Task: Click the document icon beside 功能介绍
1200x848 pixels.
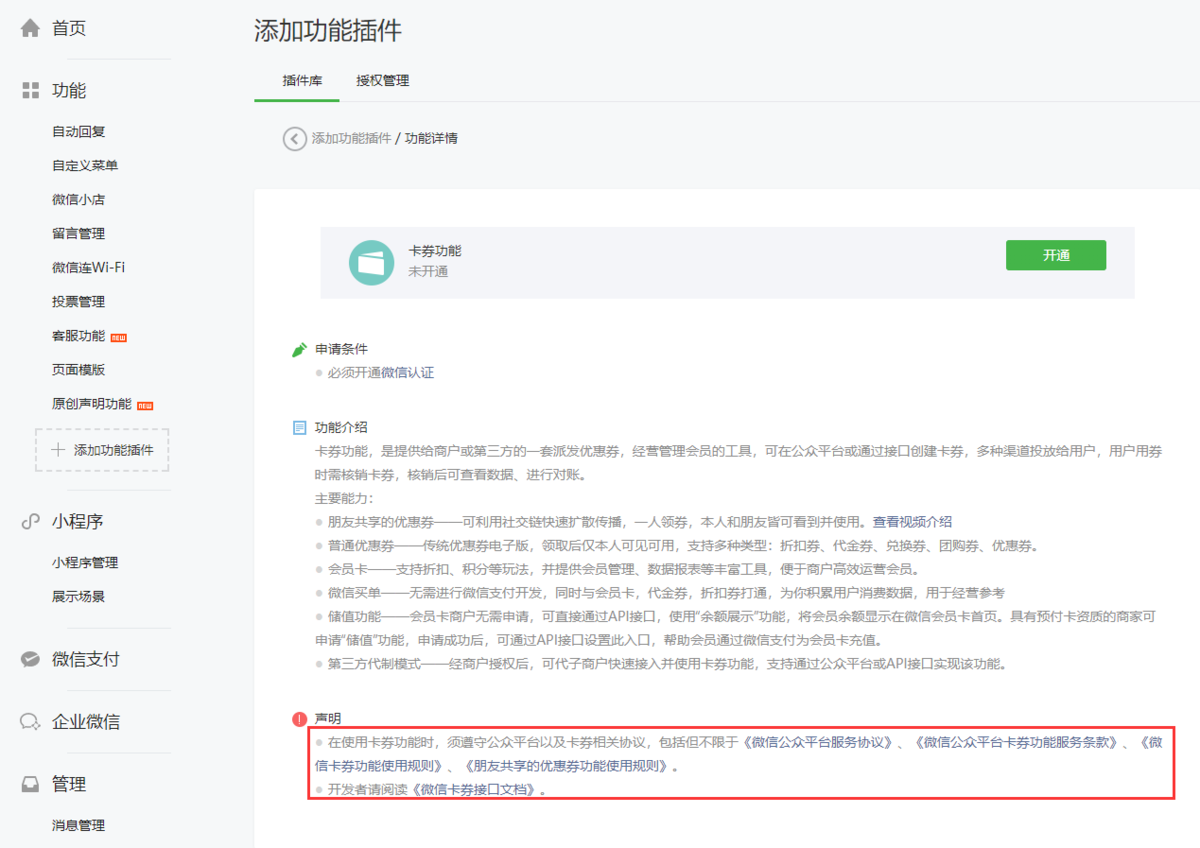Action: [299, 428]
